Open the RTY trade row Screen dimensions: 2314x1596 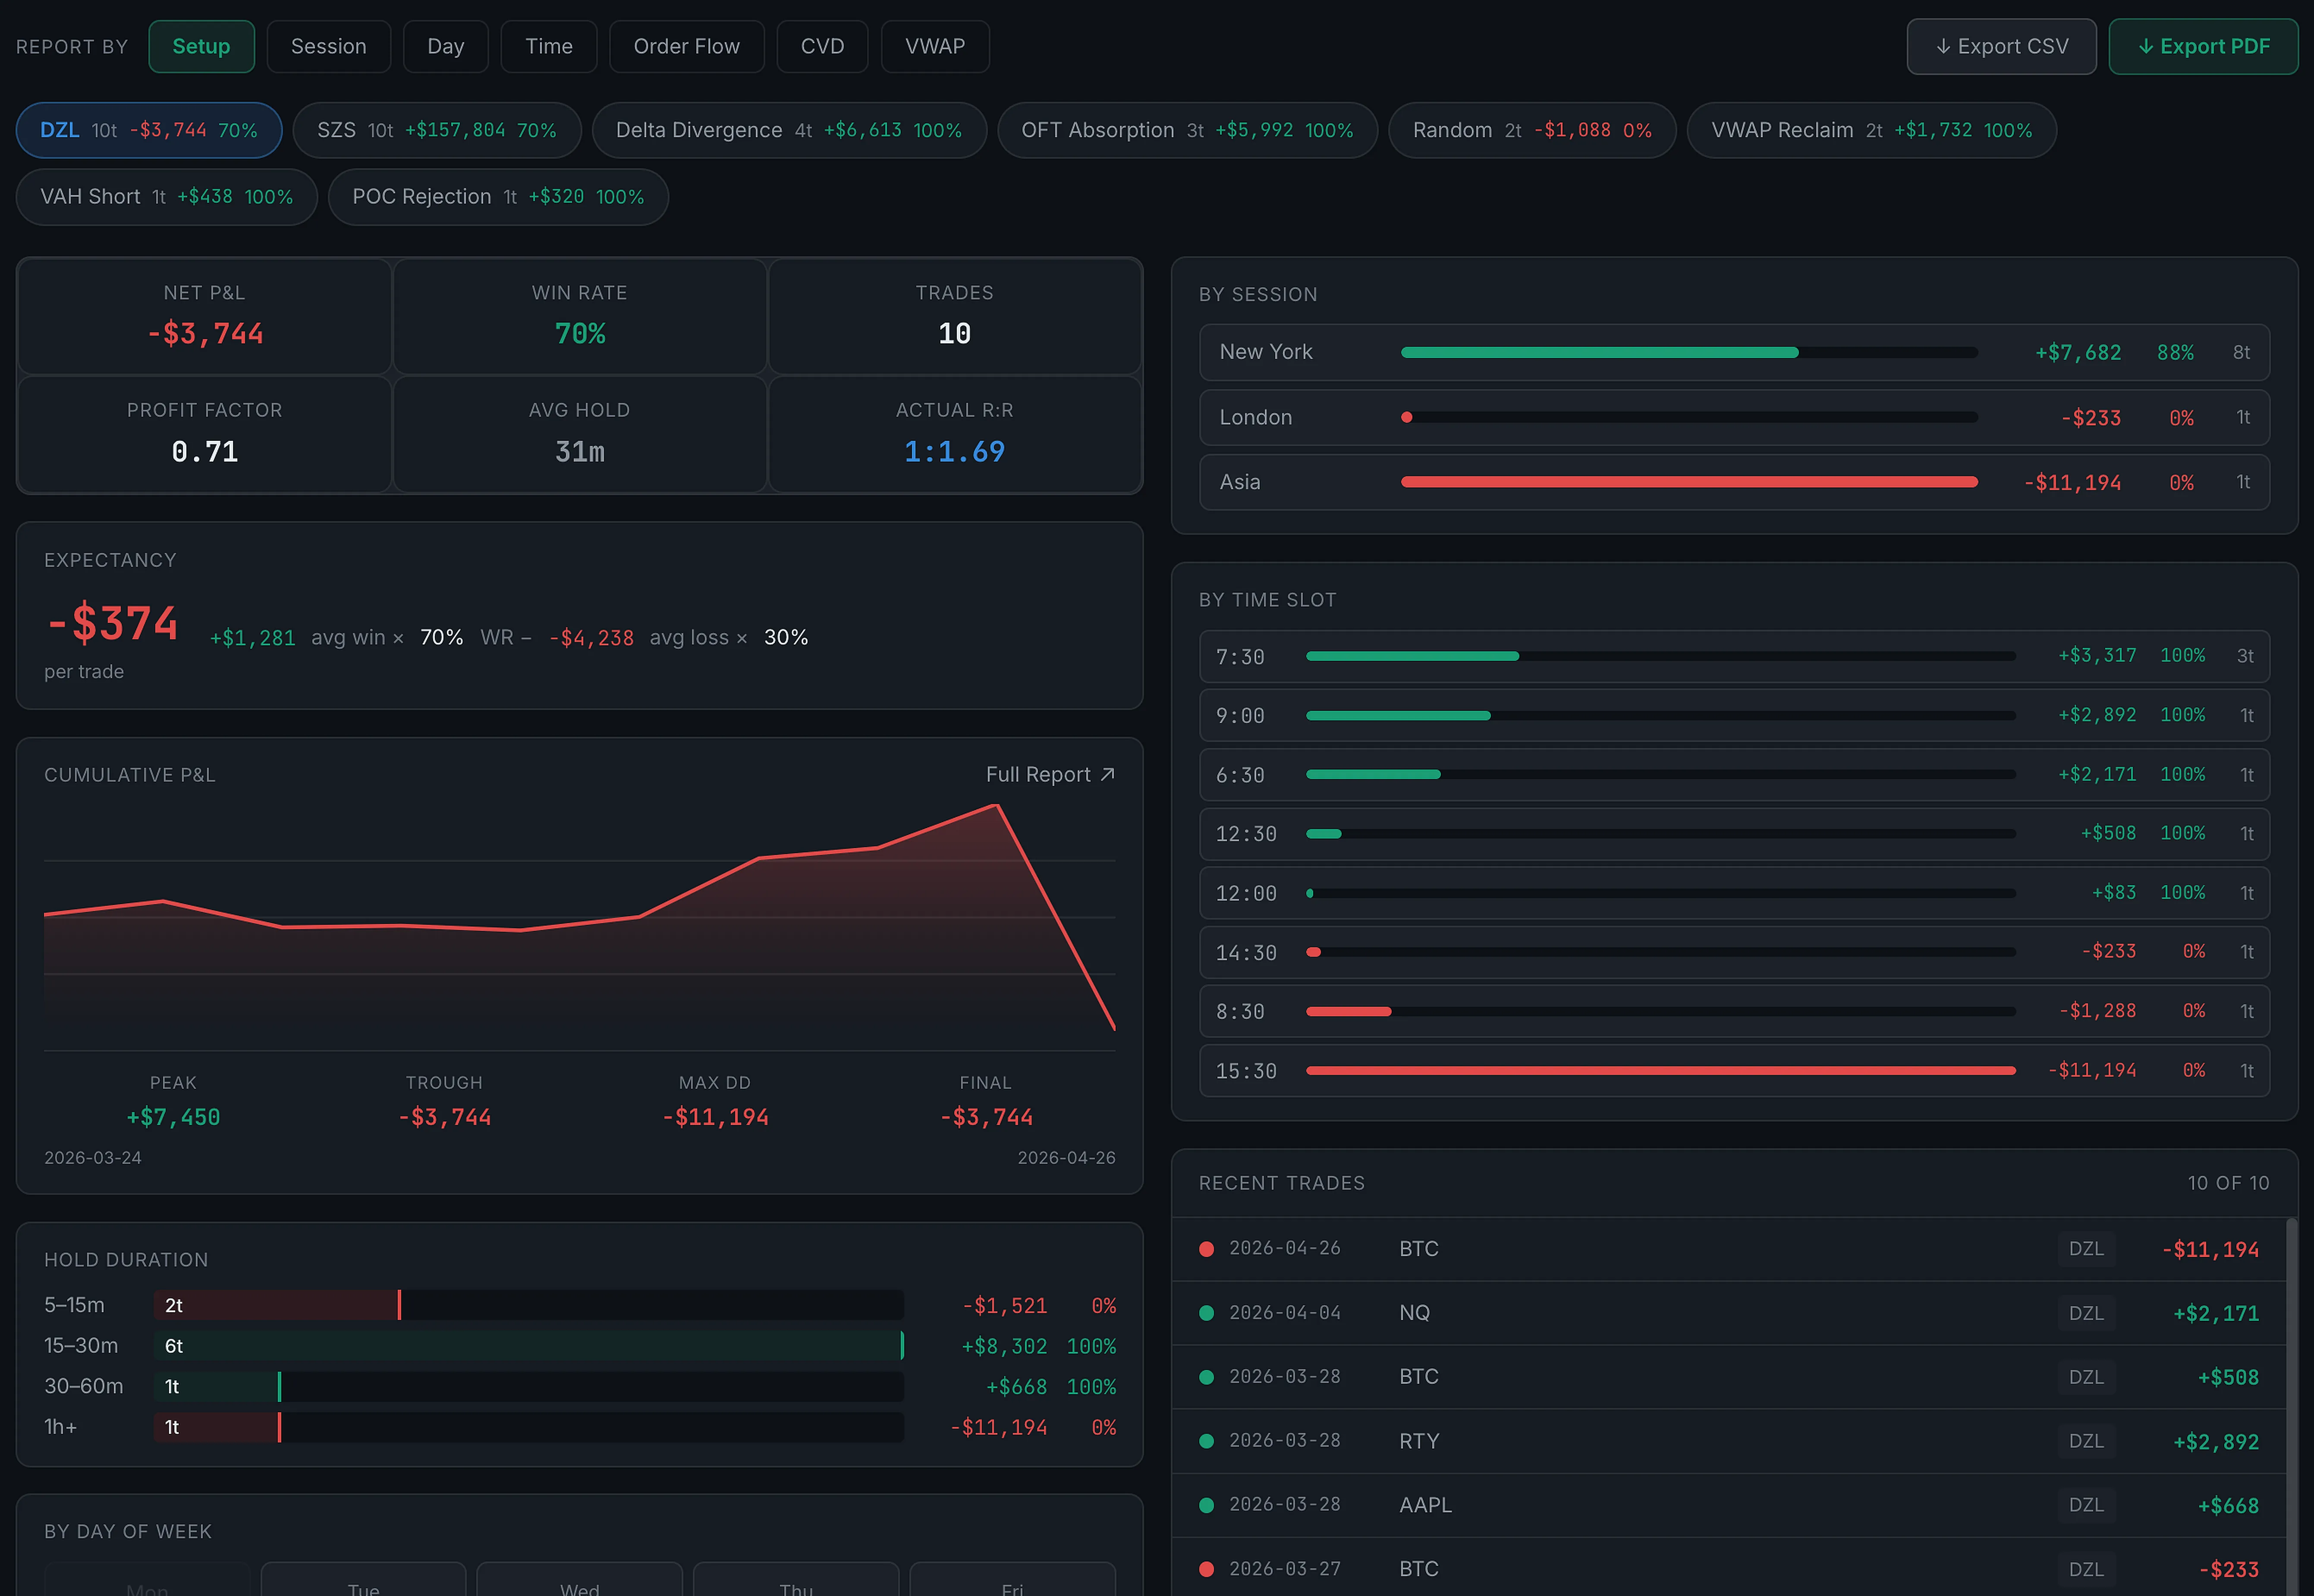tap(1728, 1441)
